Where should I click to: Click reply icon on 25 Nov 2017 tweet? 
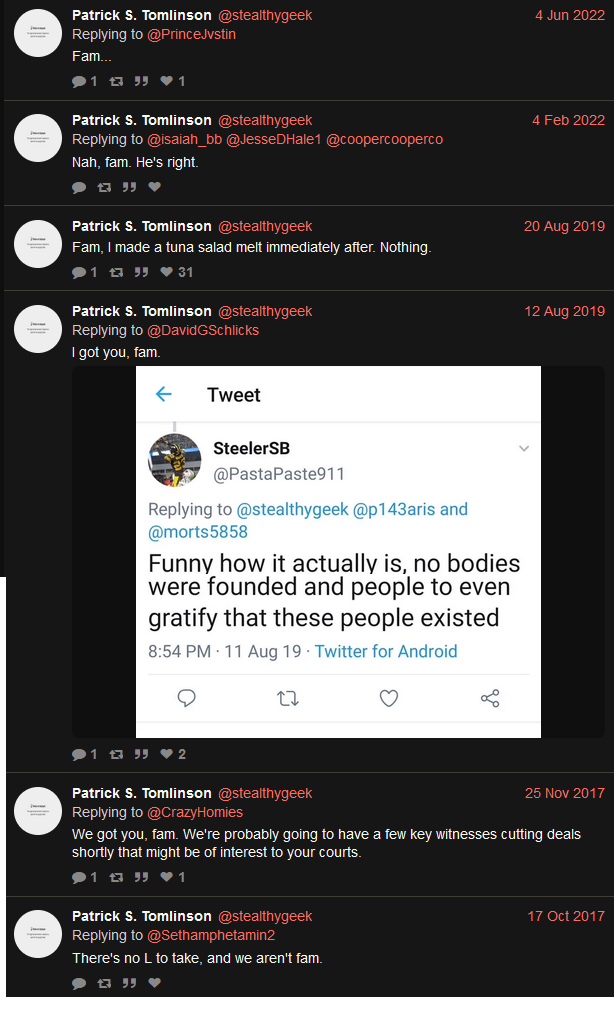pyautogui.click(x=79, y=877)
